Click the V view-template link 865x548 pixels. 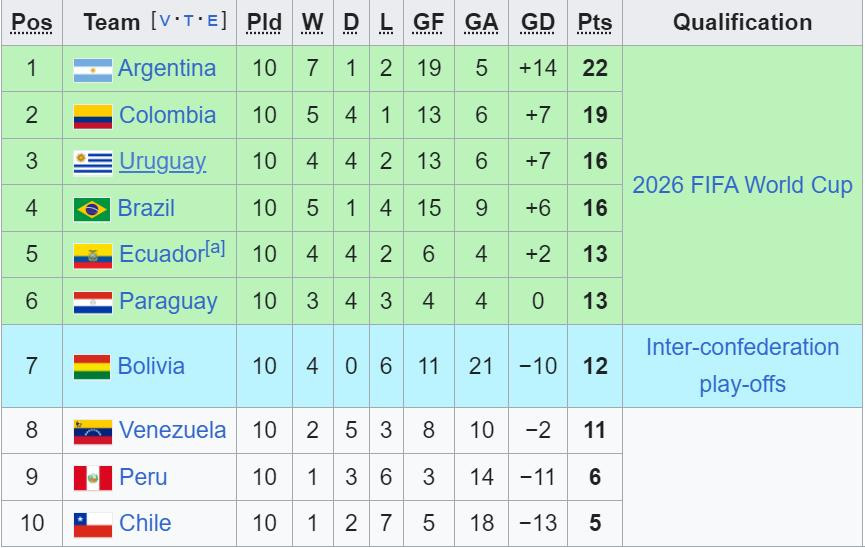[164, 22]
